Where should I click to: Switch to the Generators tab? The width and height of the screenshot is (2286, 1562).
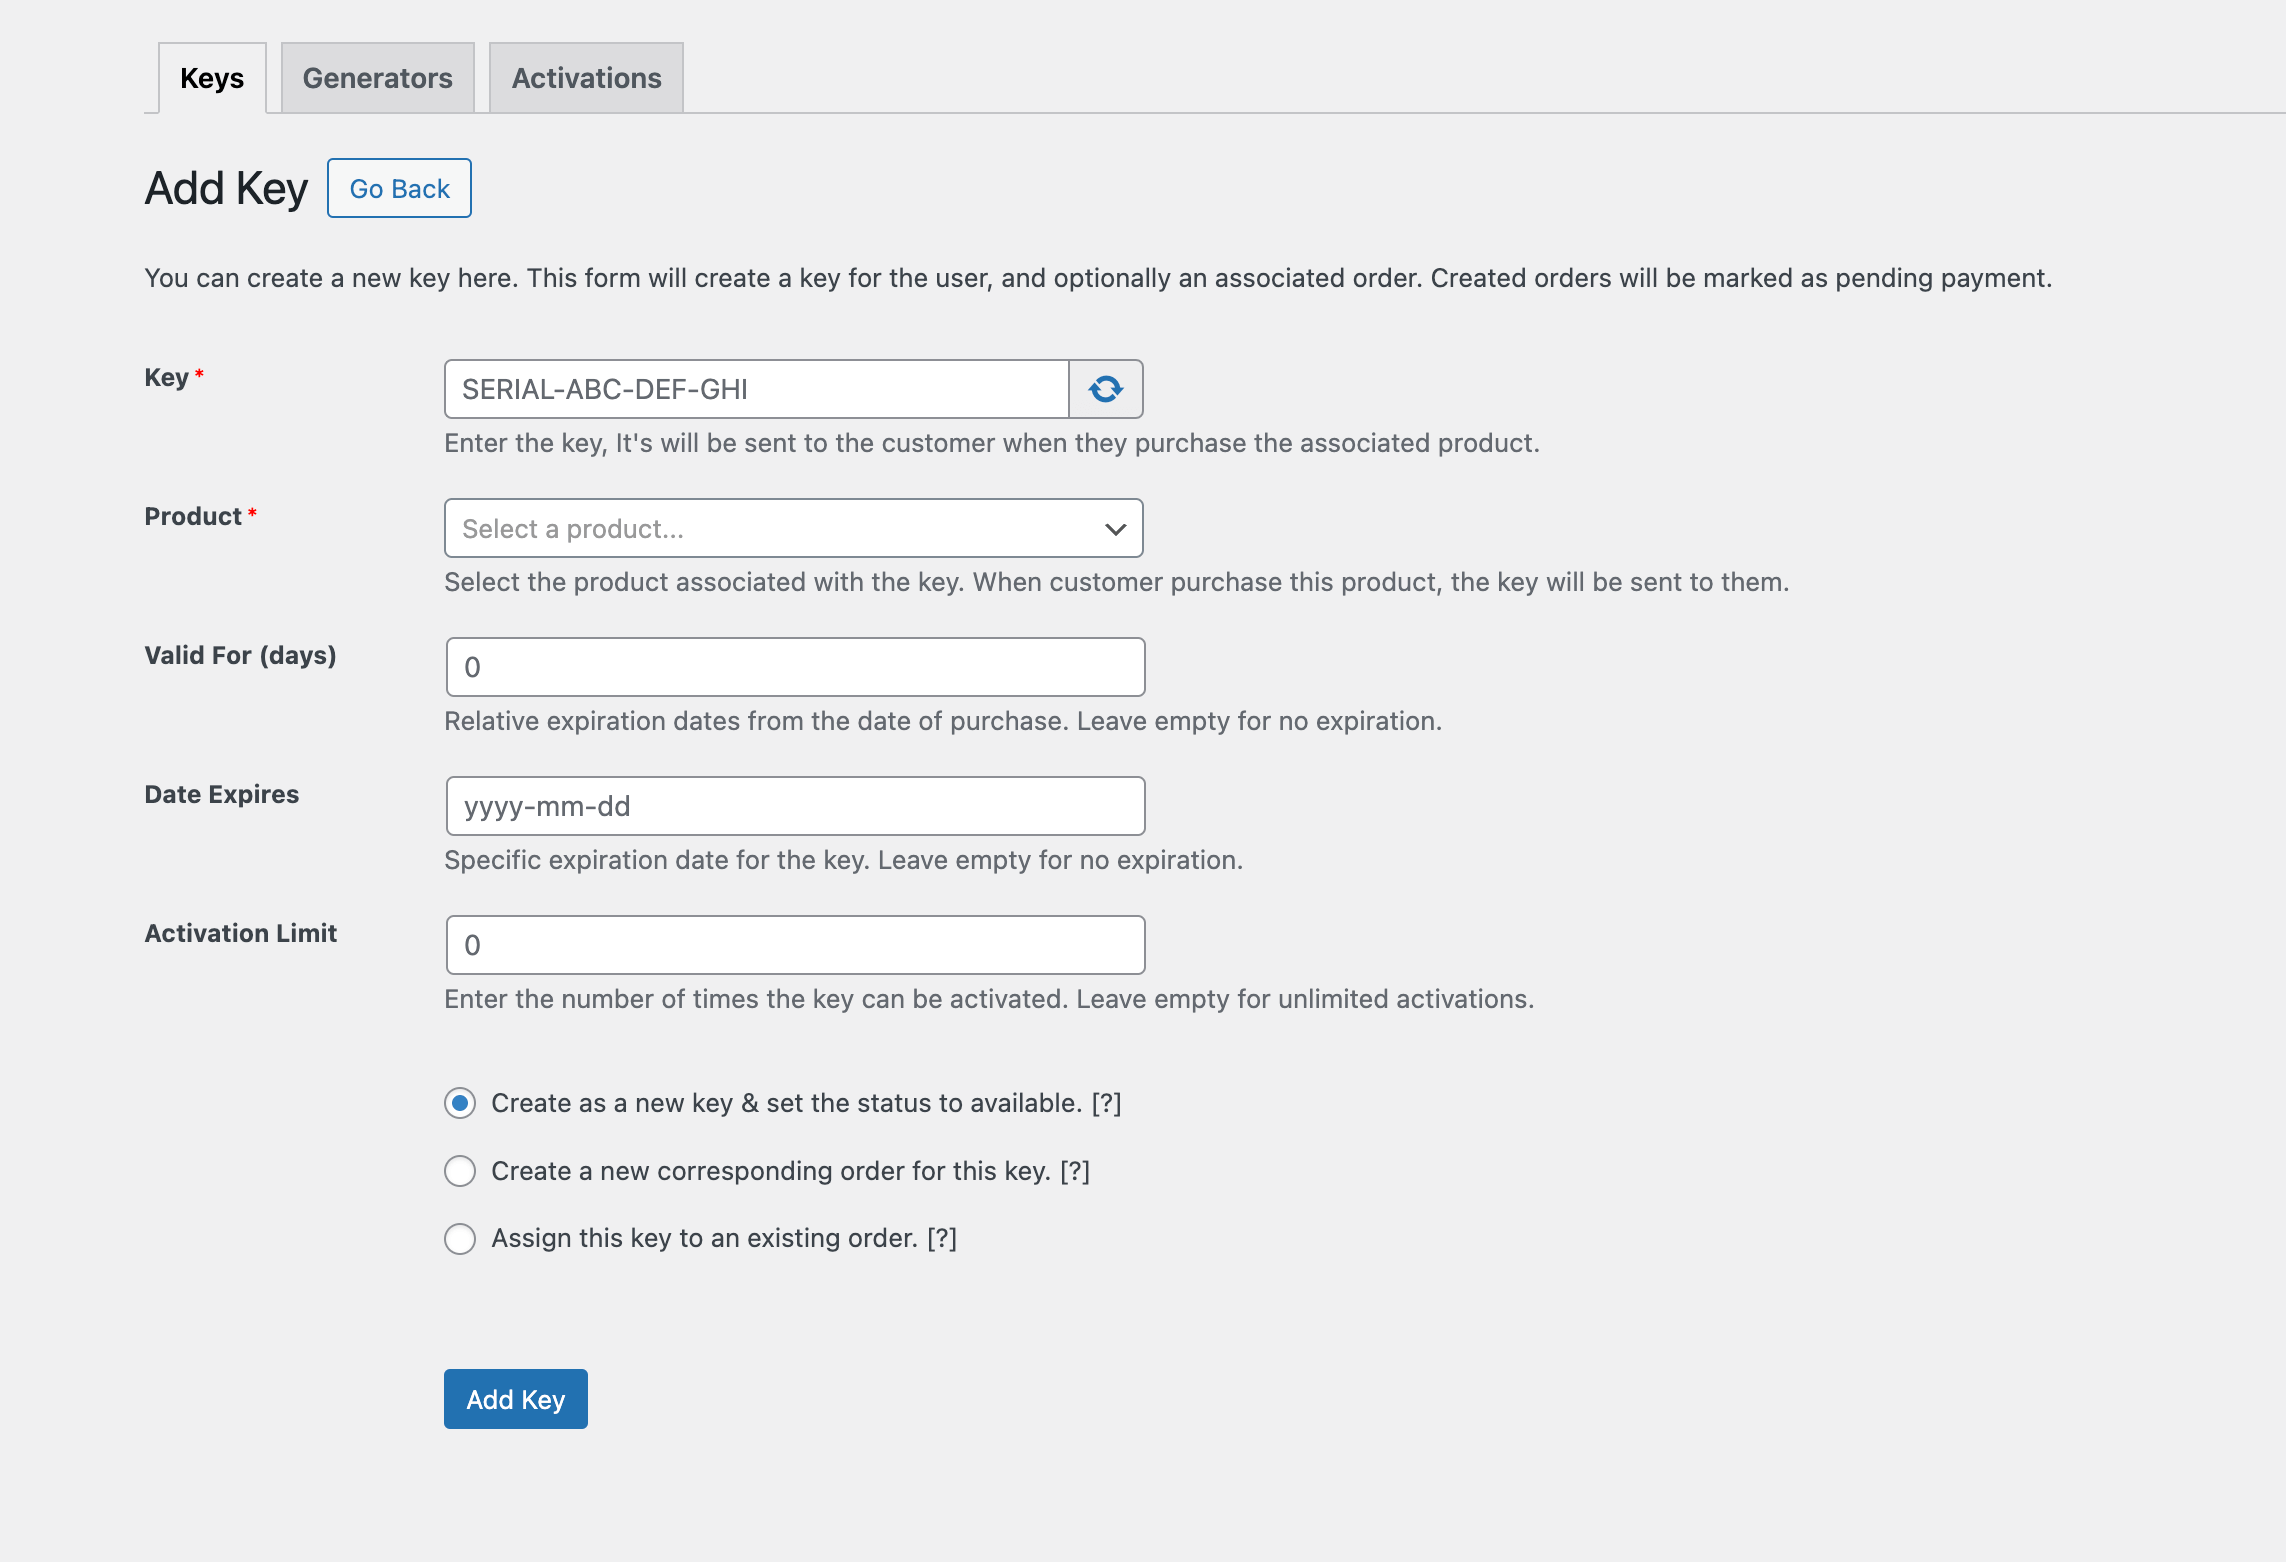point(377,78)
